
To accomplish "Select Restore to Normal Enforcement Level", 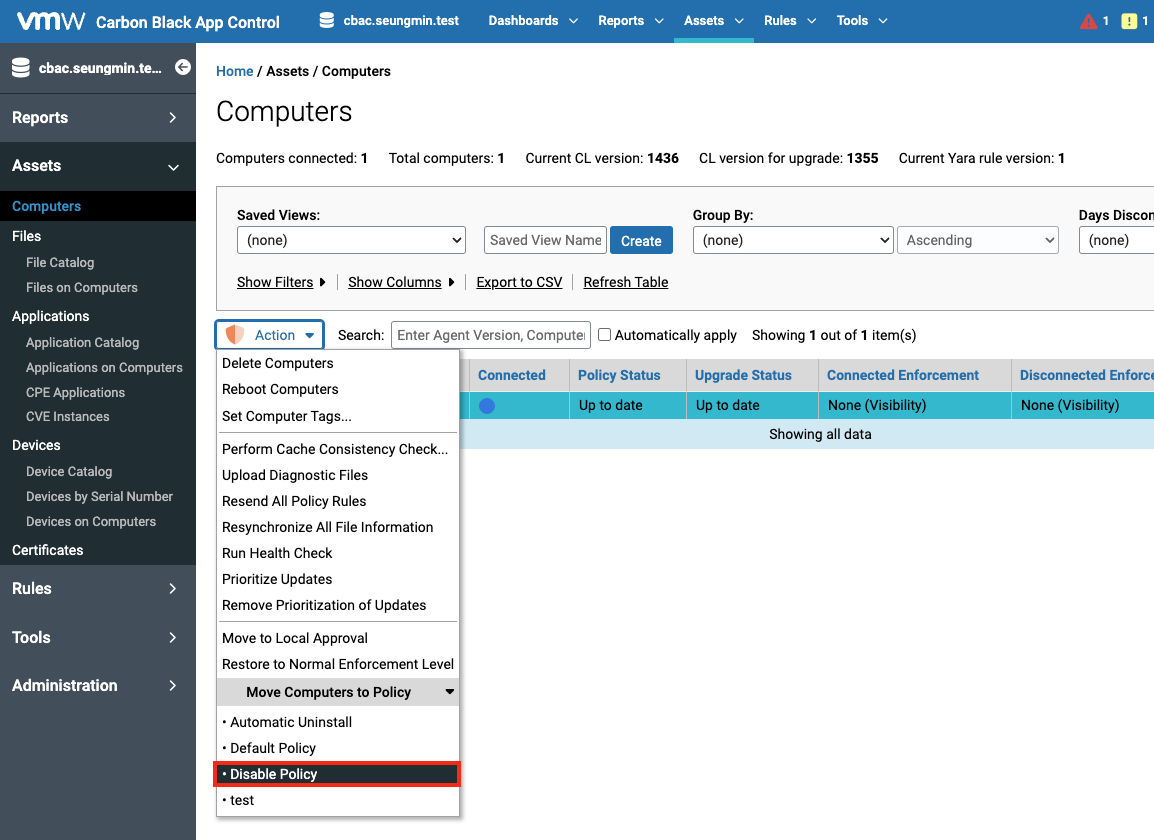I will point(338,665).
